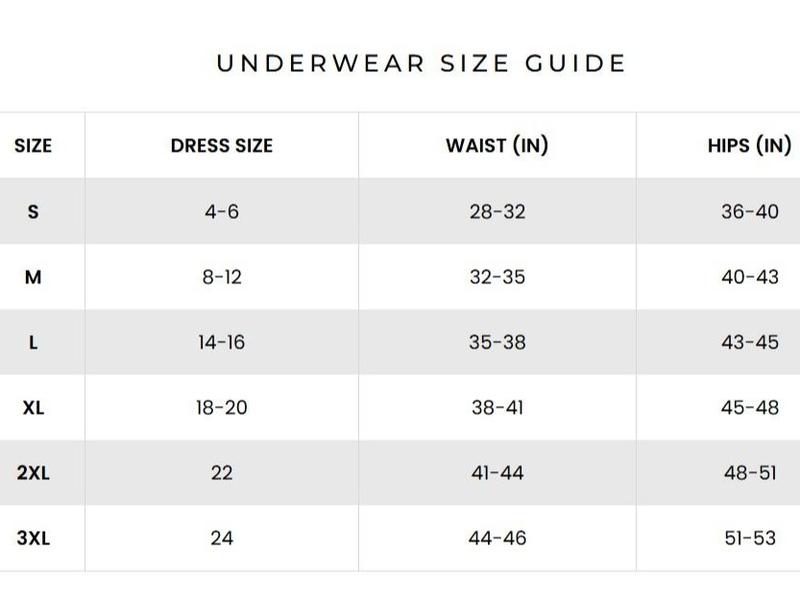This screenshot has width=800, height=600.
Task: Select the M size row label
Action: (33, 277)
